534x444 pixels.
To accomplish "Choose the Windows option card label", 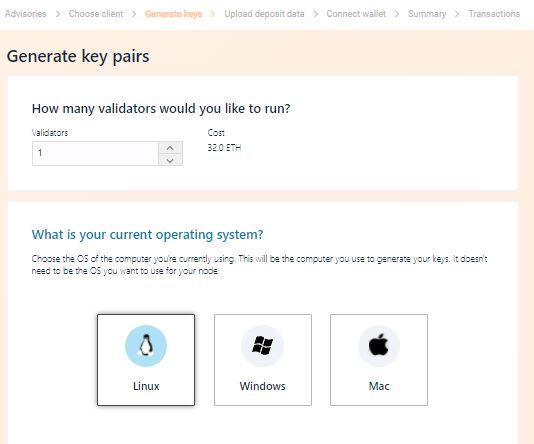I will pyautogui.click(x=263, y=386).
